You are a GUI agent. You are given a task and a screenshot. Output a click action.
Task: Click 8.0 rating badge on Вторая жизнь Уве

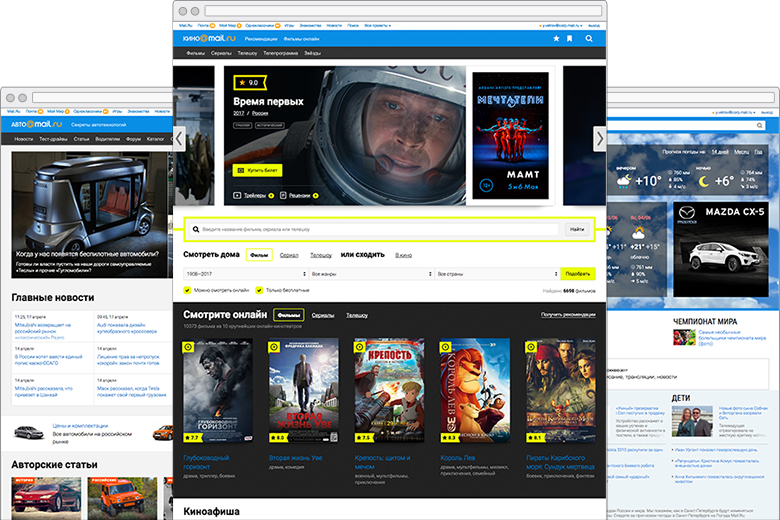pyautogui.click(x=278, y=437)
